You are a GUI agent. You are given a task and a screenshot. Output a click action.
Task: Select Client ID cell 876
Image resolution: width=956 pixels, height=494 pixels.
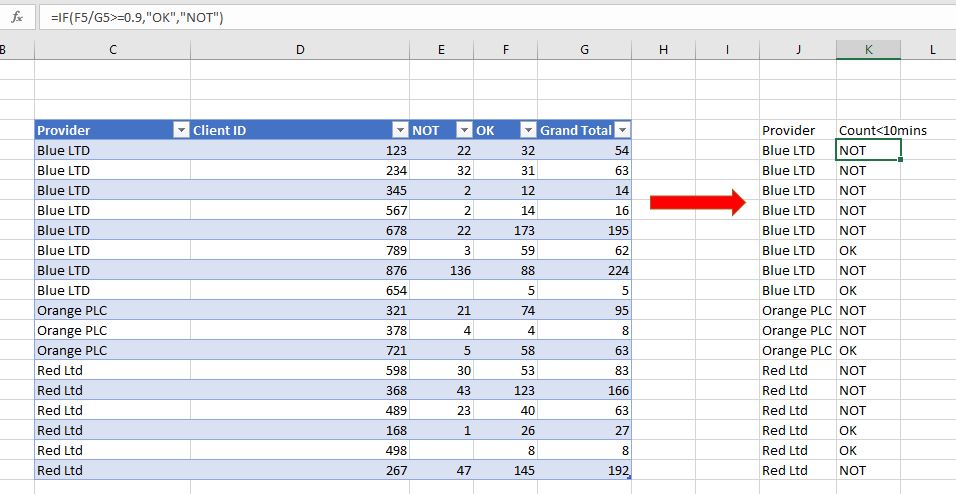(x=300, y=270)
